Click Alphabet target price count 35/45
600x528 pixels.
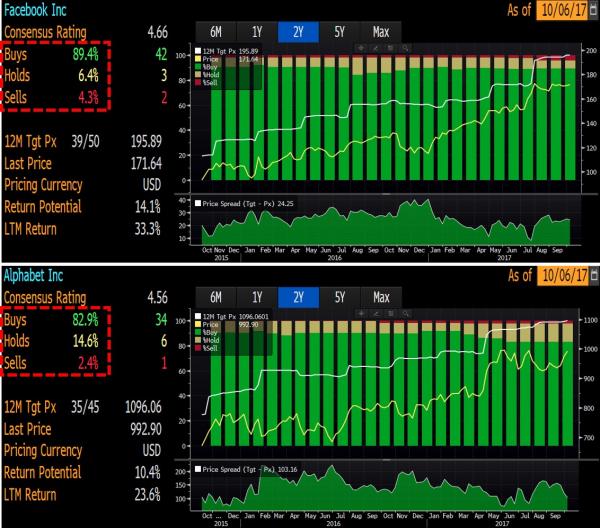click(x=85, y=407)
